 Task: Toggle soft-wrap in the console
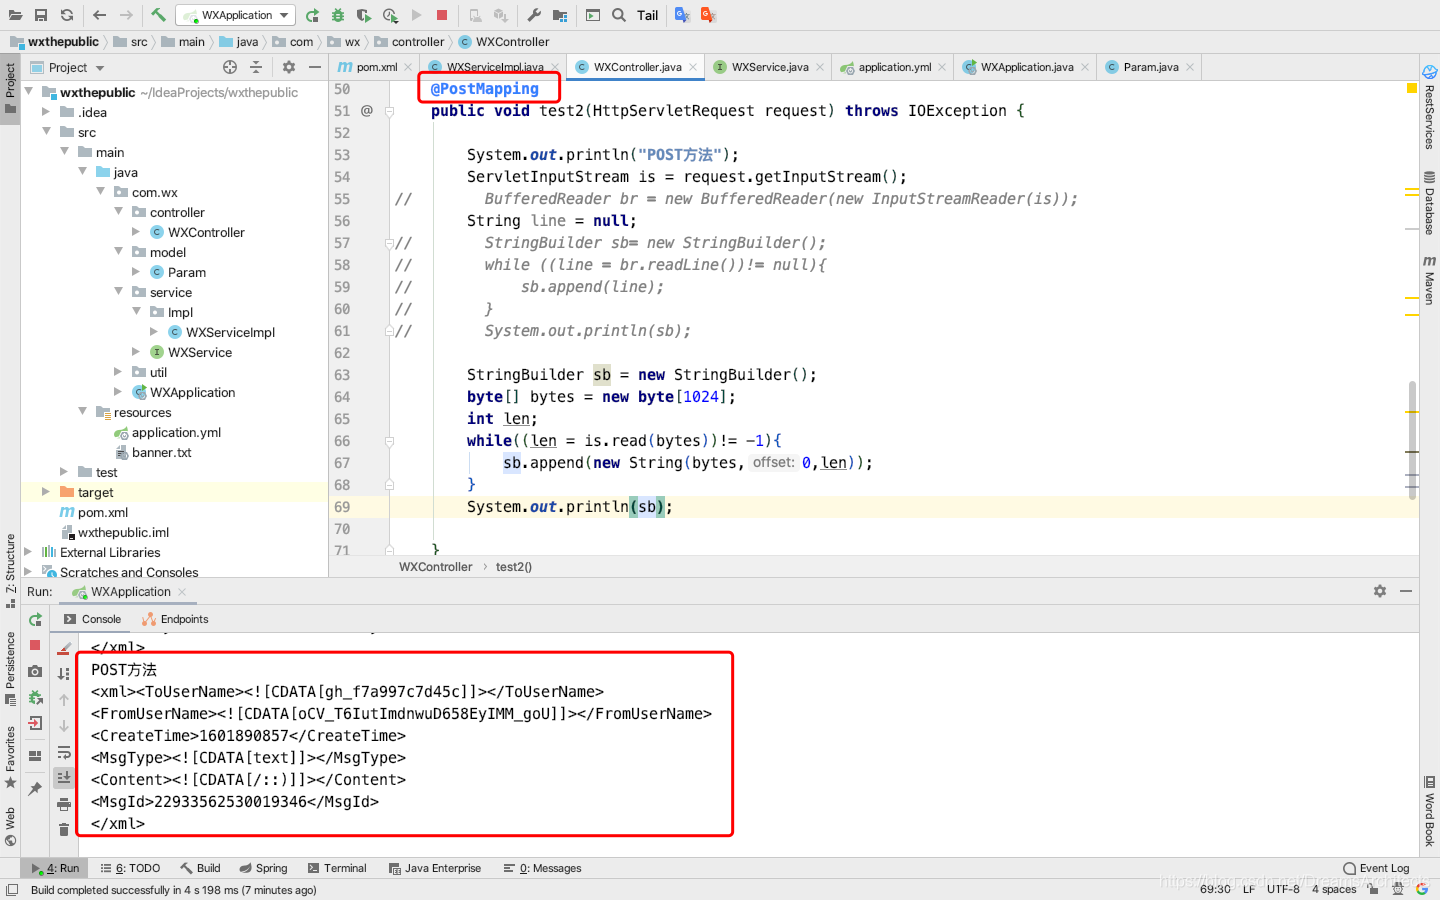coord(64,752)
